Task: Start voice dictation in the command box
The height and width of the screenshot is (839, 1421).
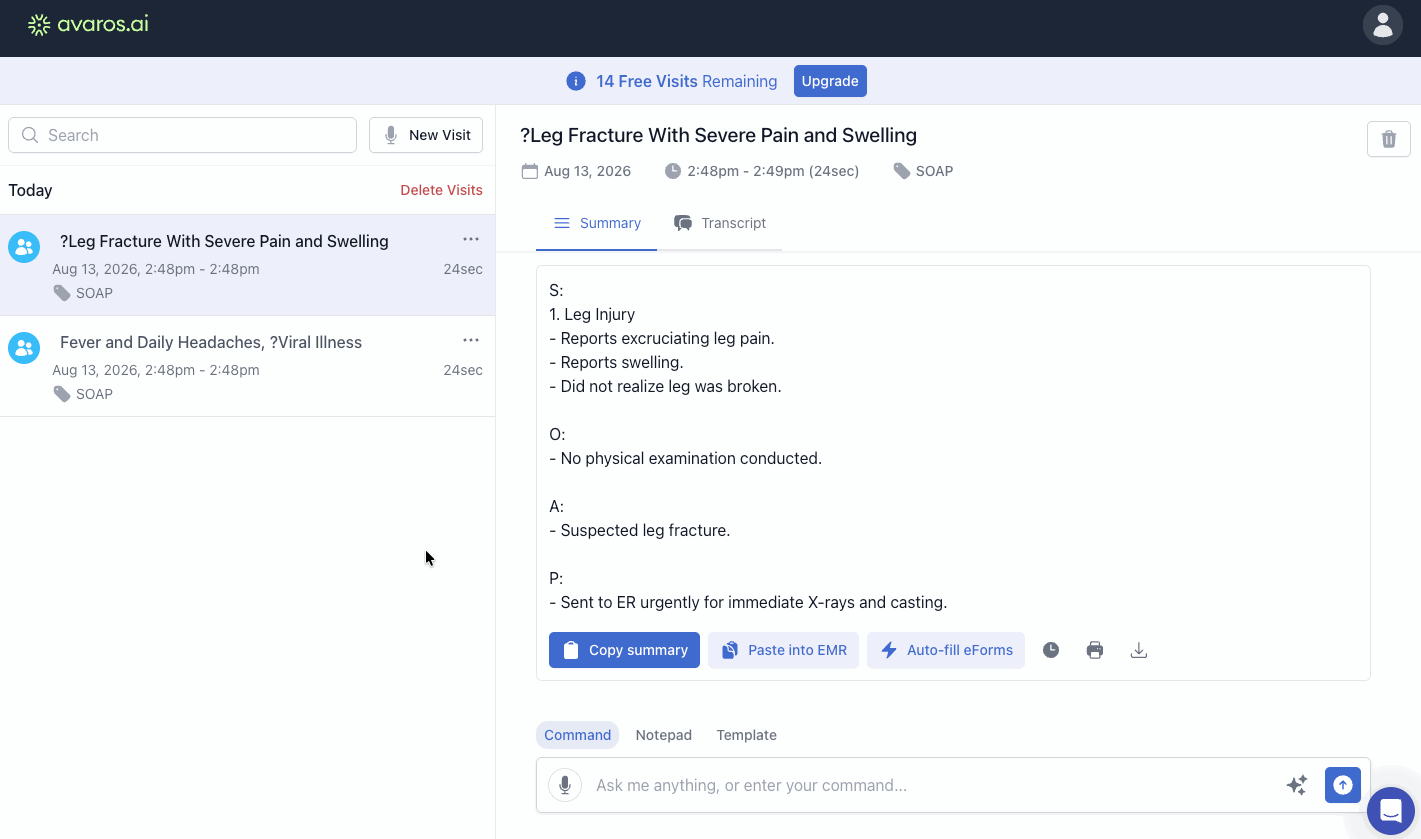Action: click(x=565, y=785)
